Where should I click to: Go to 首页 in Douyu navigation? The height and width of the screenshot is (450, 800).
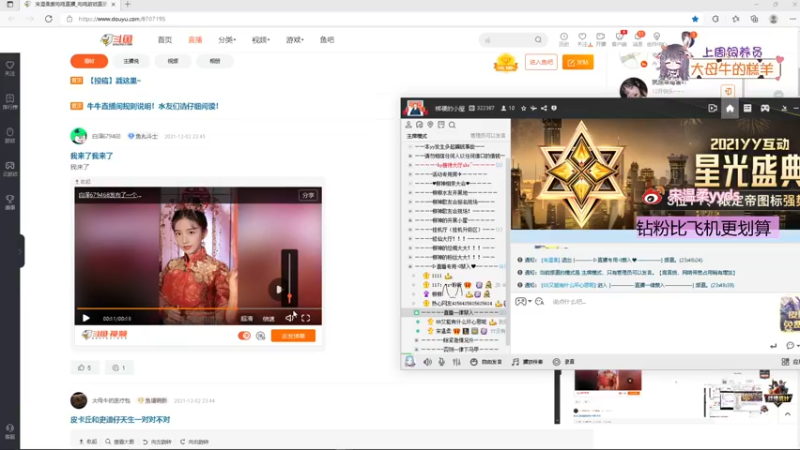(x=165, y=40)
